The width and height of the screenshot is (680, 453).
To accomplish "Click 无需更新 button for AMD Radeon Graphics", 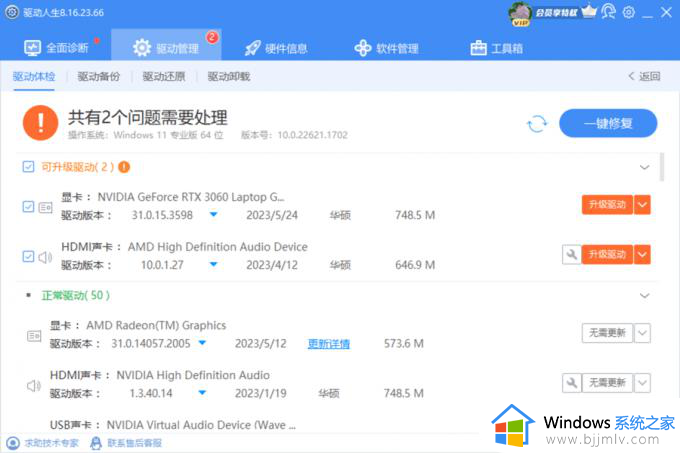I will pyautogui.click(x=607, y=333).
